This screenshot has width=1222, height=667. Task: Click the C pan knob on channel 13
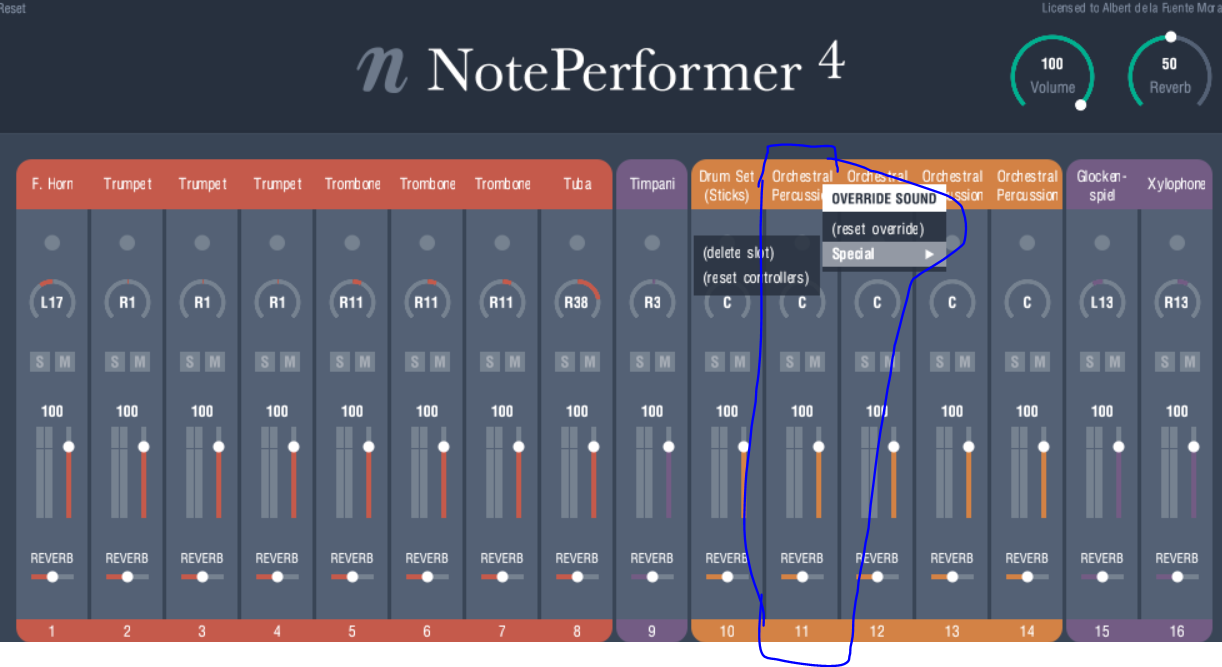952,301
